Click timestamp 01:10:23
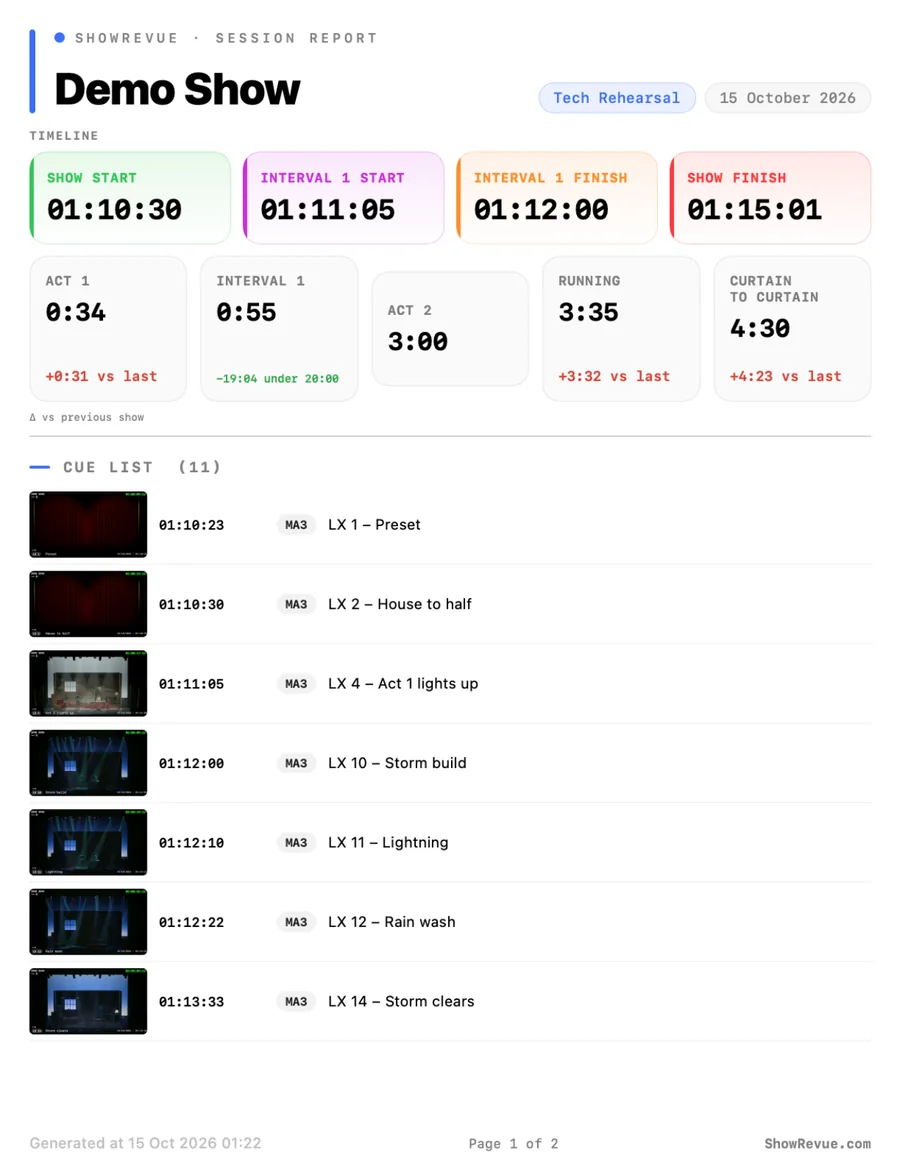 [x=191, y=525]
